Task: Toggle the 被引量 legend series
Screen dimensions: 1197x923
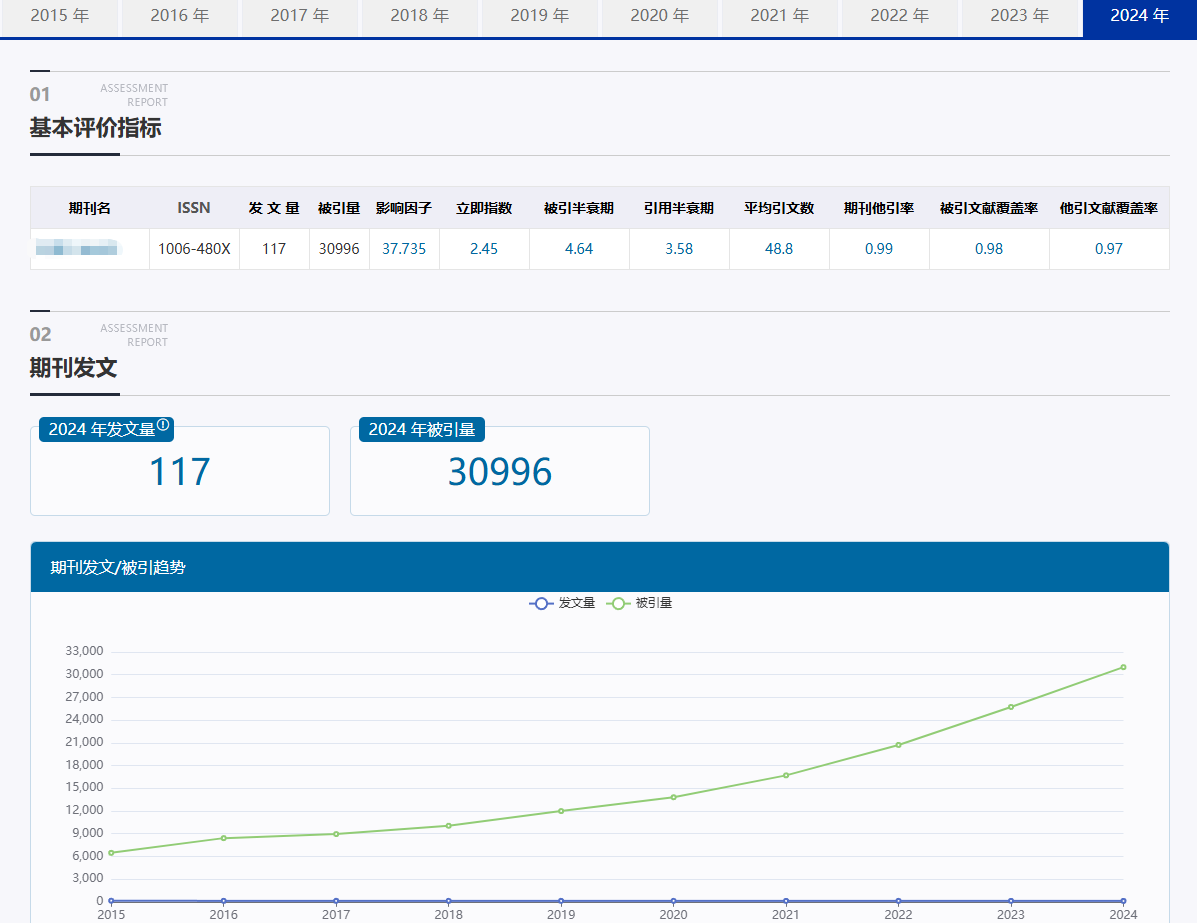Action: point(639,603)
